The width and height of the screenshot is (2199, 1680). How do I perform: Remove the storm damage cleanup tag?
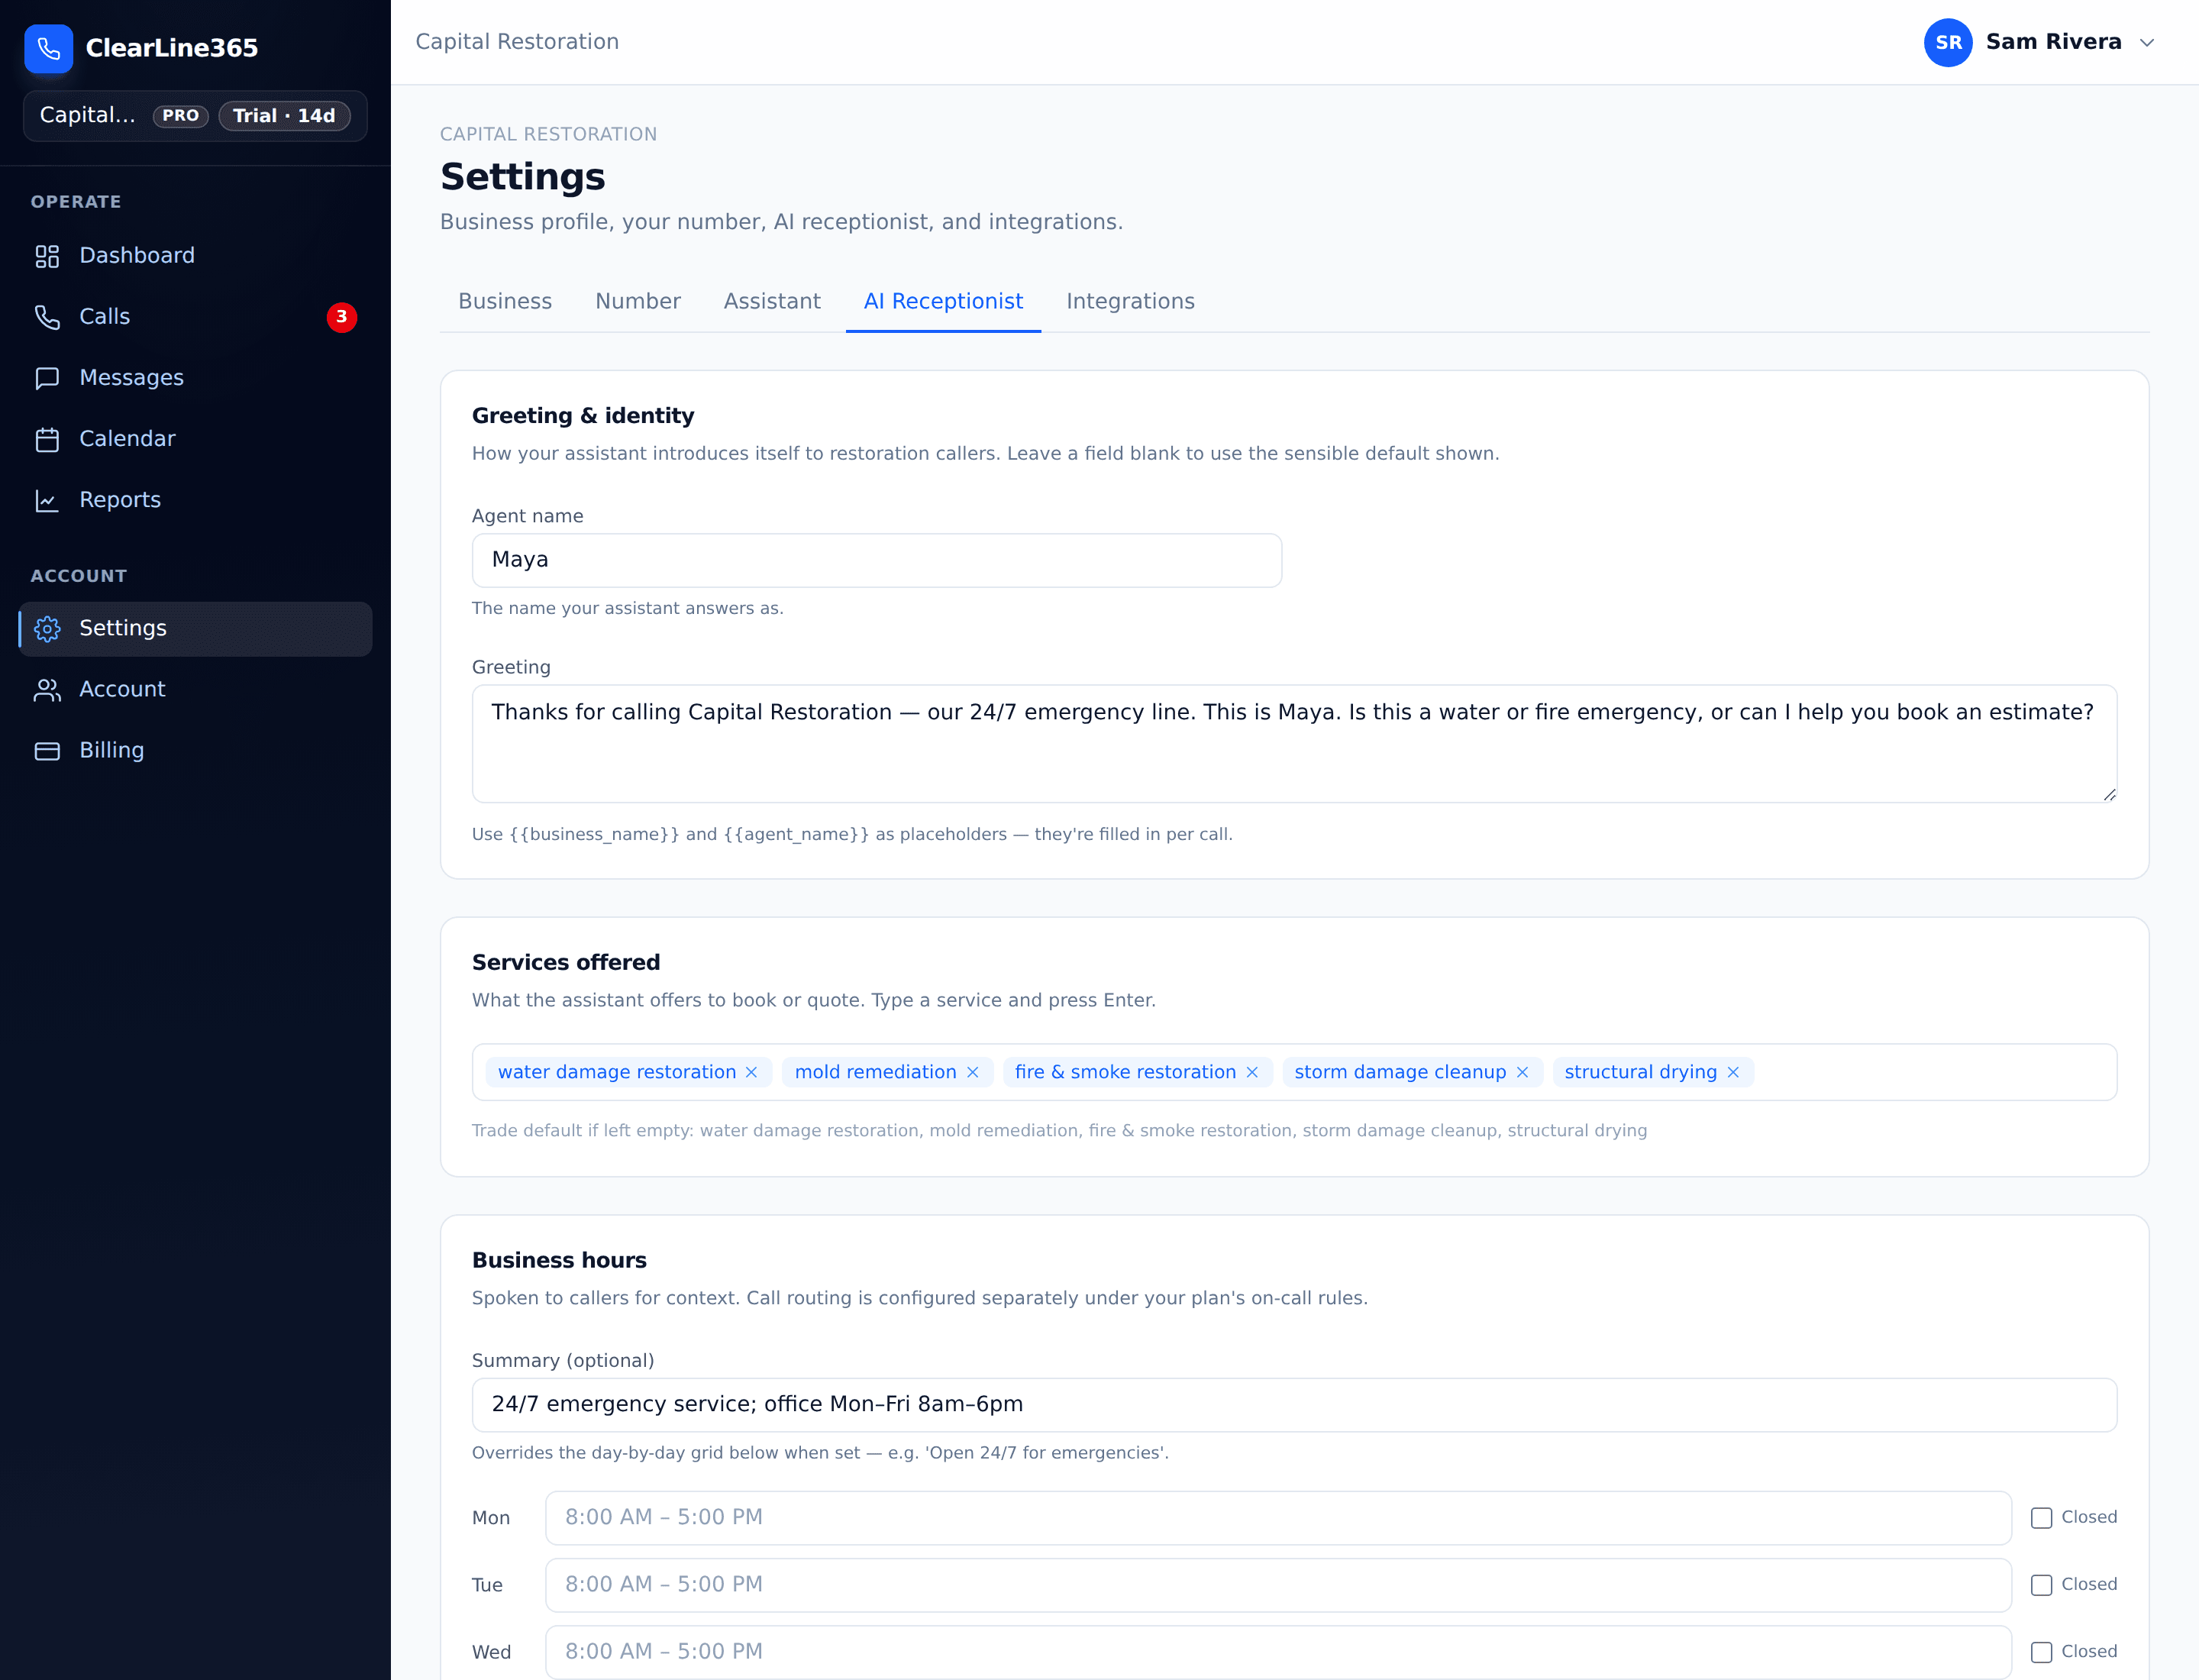click(x=1523, y=1072)
